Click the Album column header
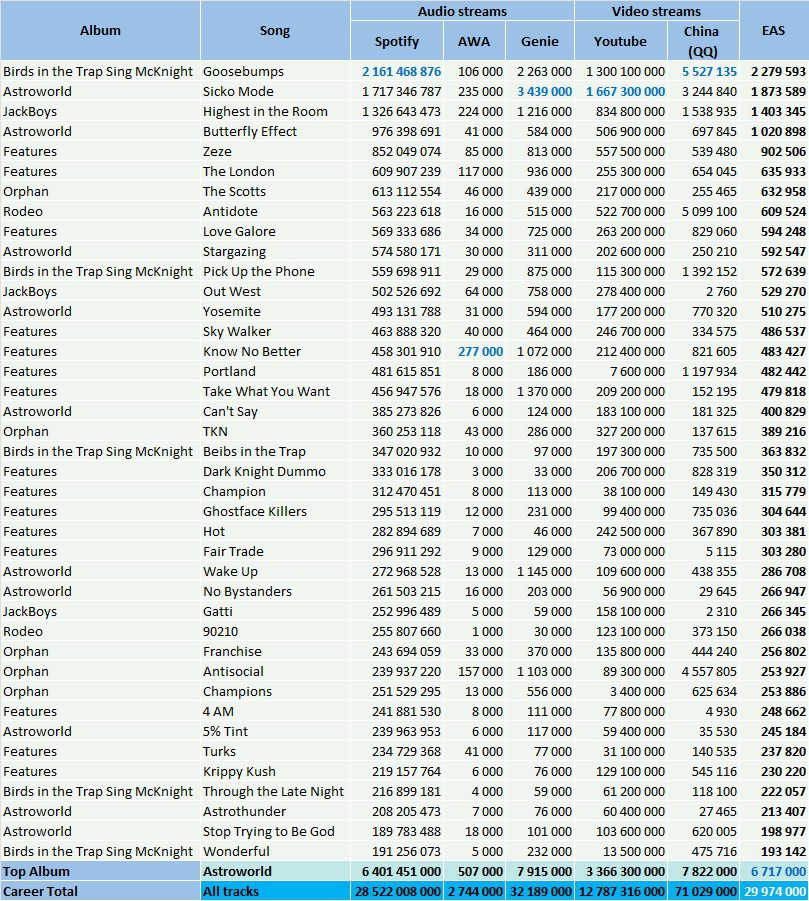Image resolution: width=809 pixels, height=901 pixels. click(100, 30)
